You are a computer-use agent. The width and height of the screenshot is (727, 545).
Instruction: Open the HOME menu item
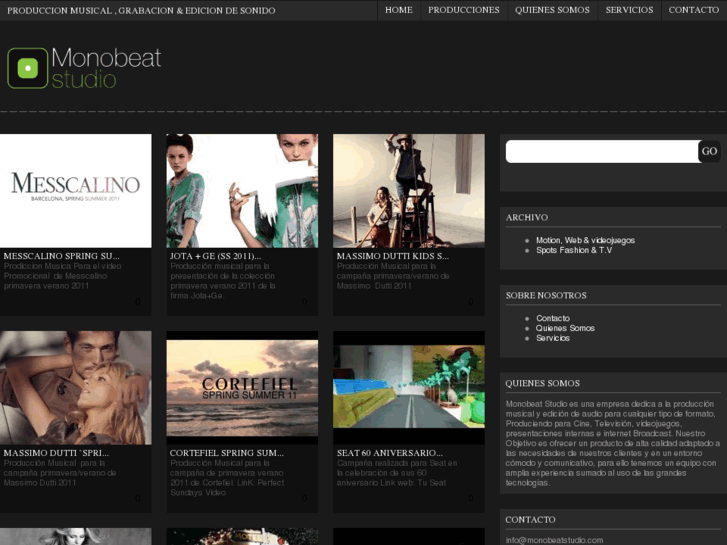[x=399, y=10]
